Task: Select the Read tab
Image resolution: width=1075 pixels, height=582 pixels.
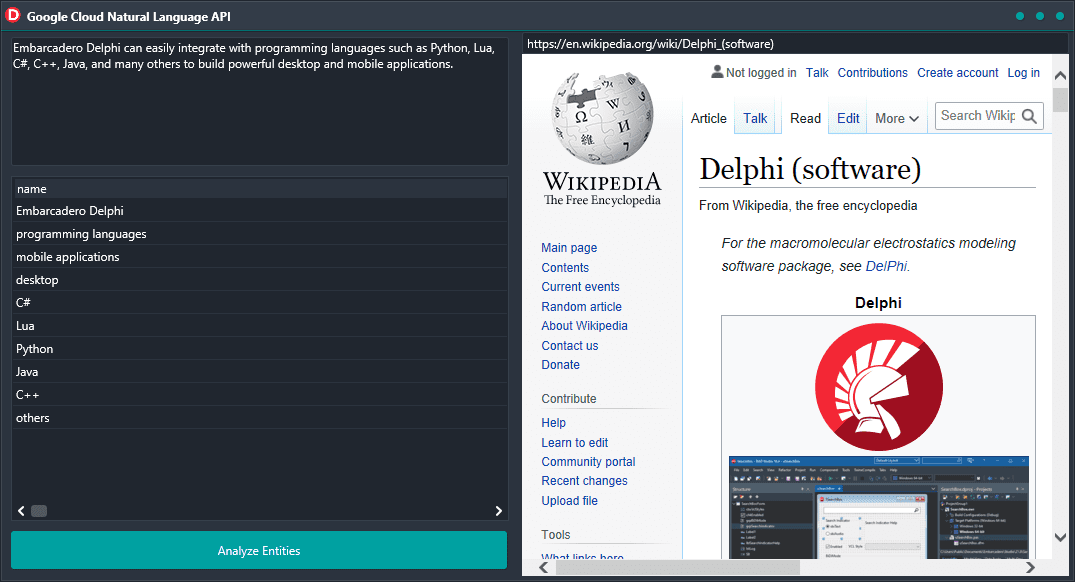Action: click(x=805, y=119)
